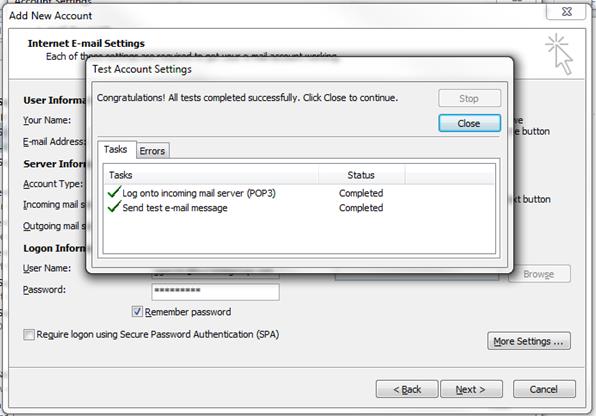Image resolution: width=596 pixels, height=416 pixels.
Task: Select the Tasks tab
Action: coord(116,149)
